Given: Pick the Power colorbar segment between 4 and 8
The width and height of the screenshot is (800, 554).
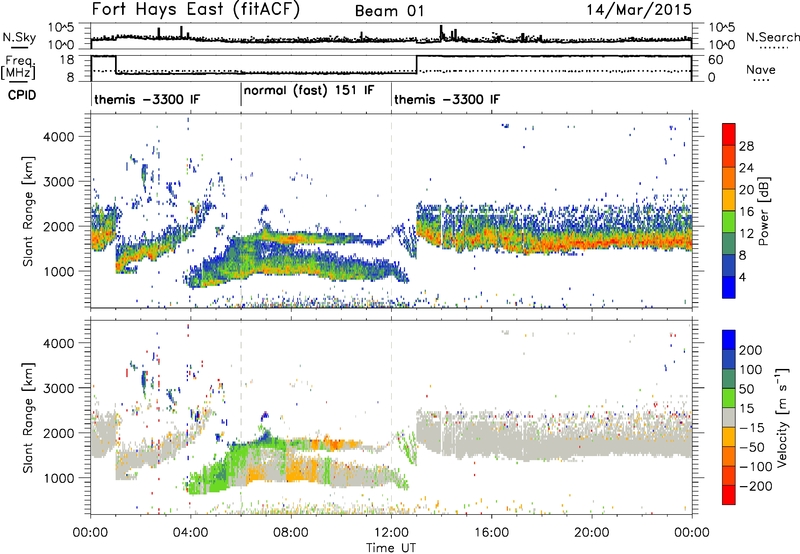Looking at the screenshot, I should 729,265.
